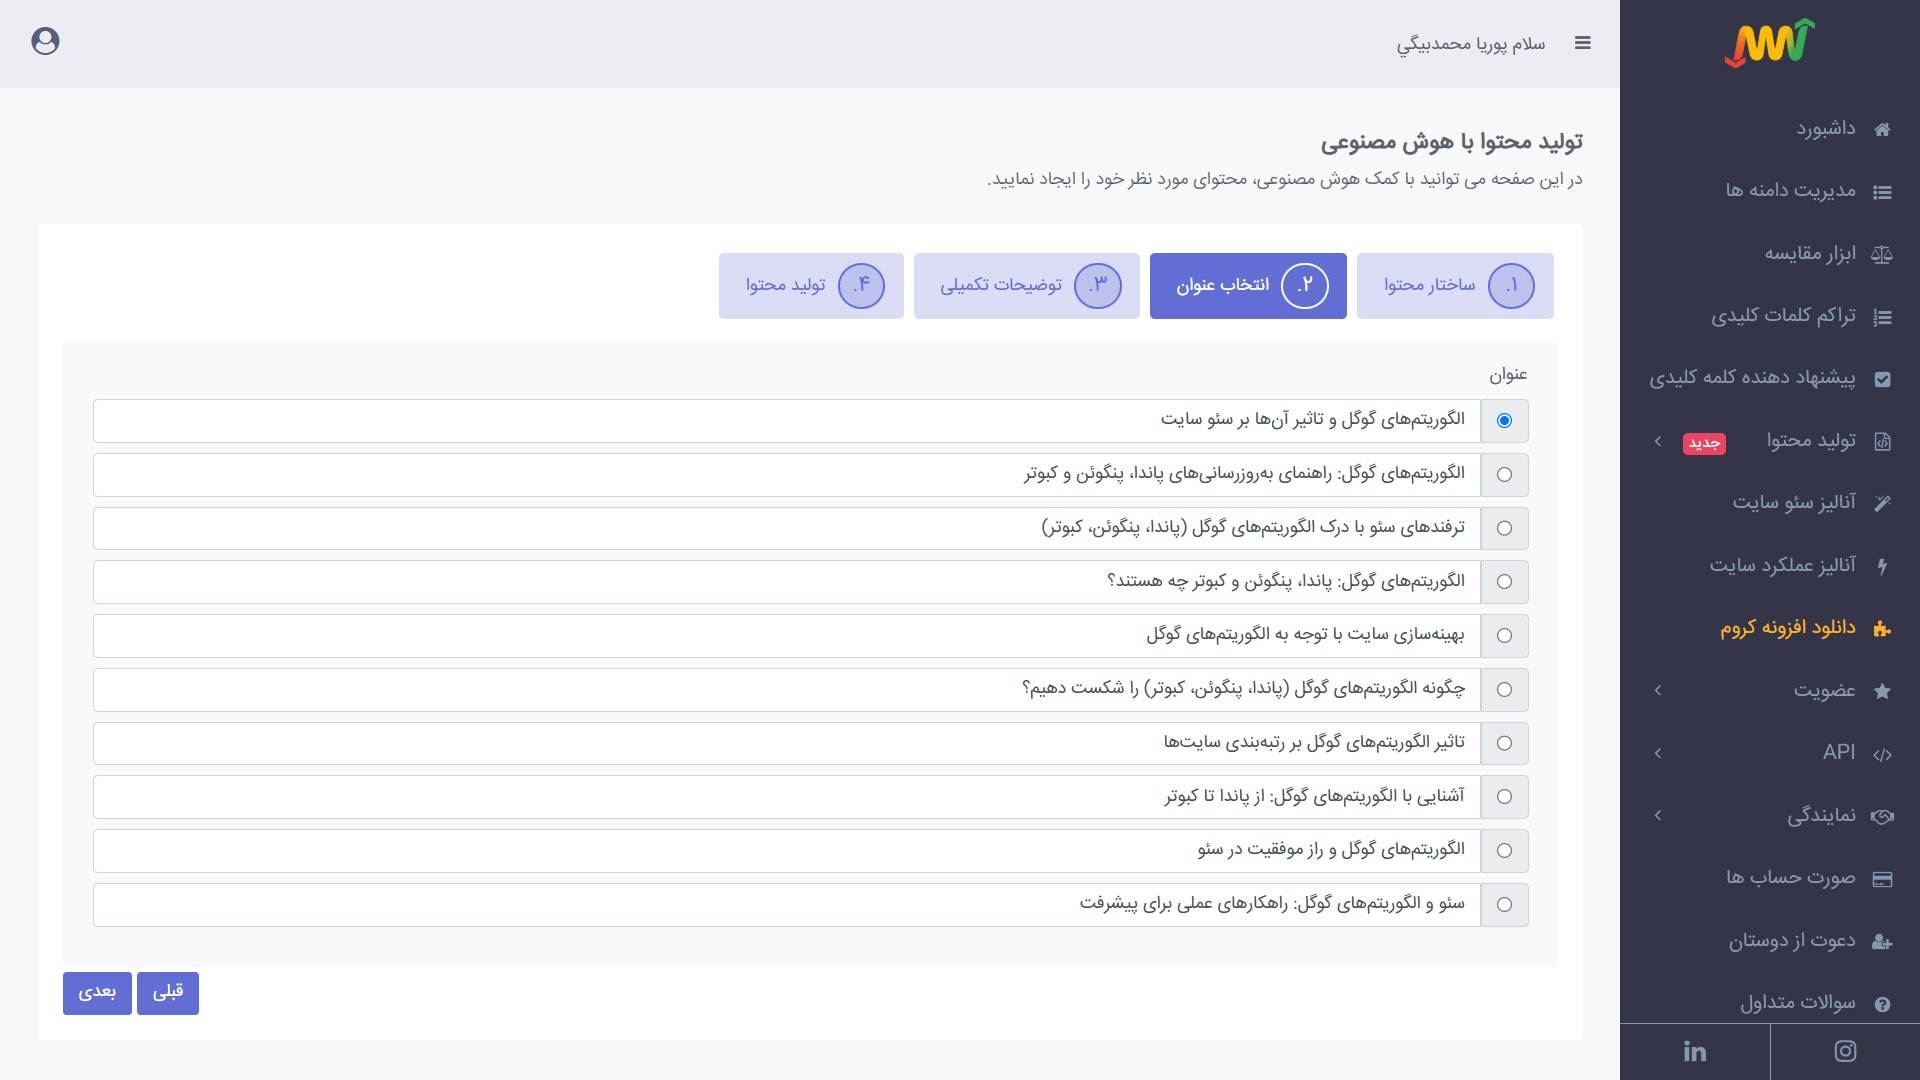Open دانلود افزونه کروم link

(1788, 628)
